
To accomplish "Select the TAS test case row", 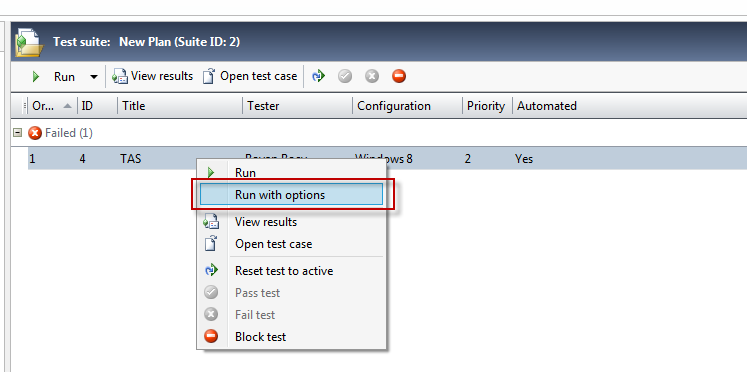I will pos(387,159).
